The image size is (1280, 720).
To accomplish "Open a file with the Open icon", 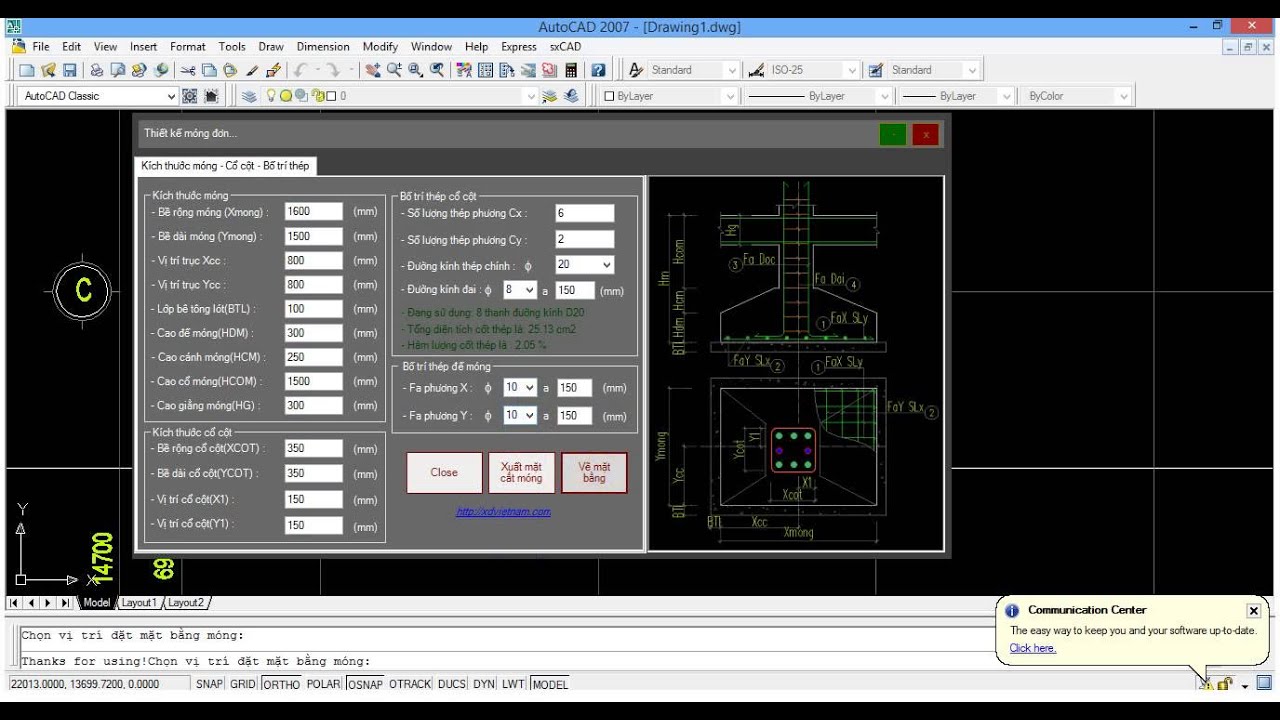I will (x=48, y=70).
